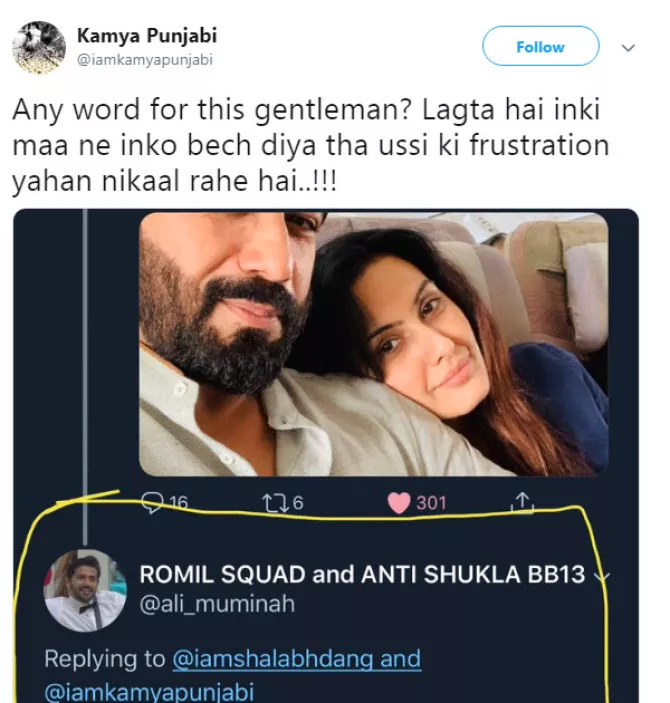Expand the chevron menu beside Follow

pyautogui.click(x=628, y=47)
